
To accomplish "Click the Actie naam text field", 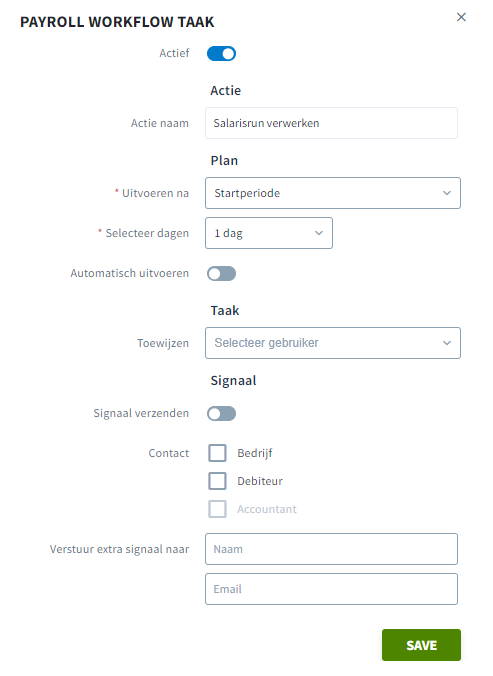I will click(x=331, y=123).
